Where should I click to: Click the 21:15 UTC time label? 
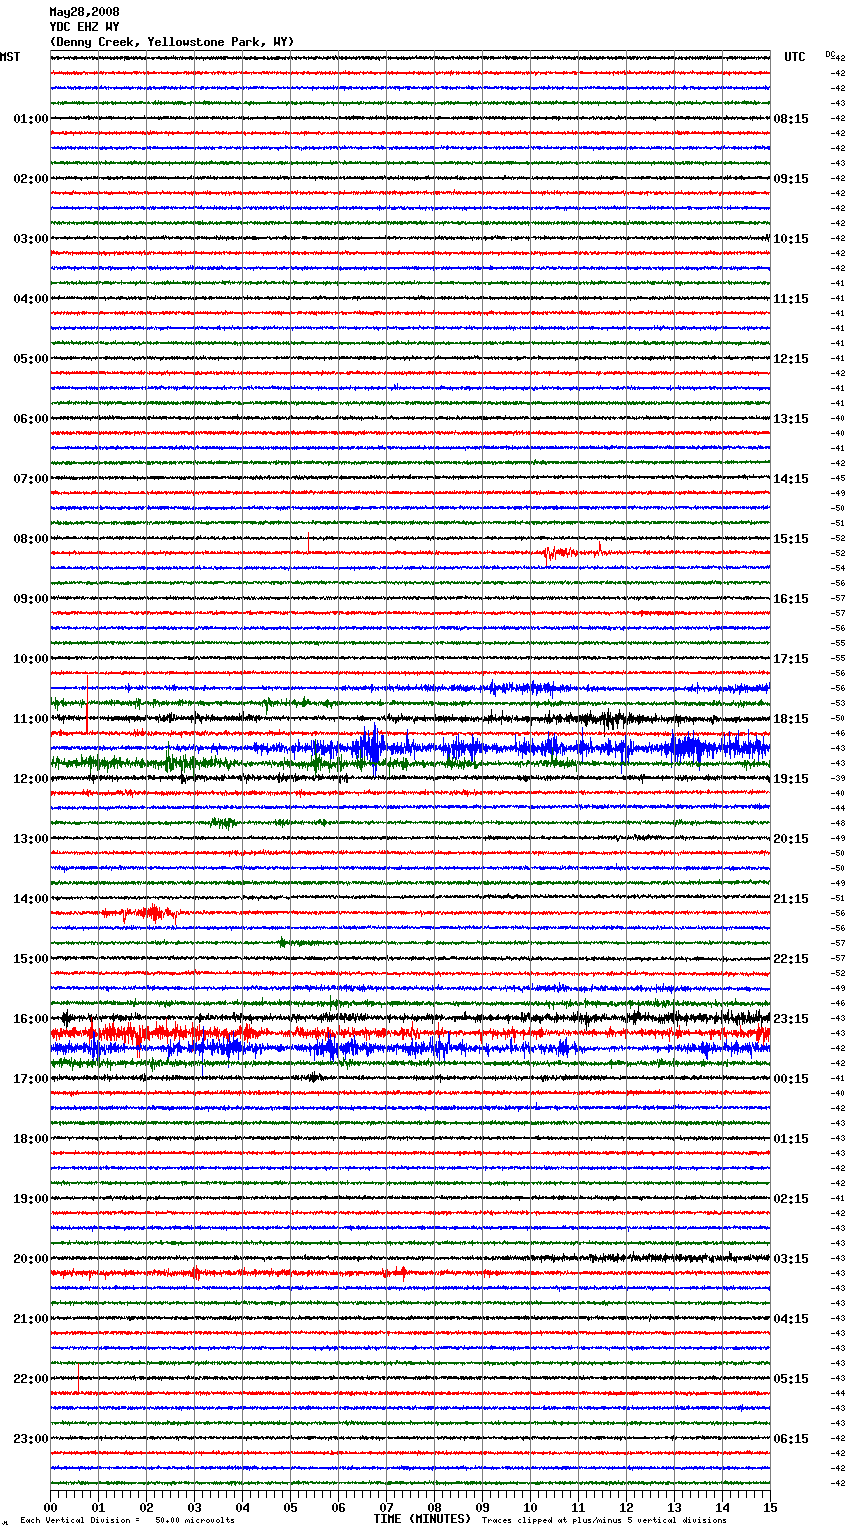791,899
